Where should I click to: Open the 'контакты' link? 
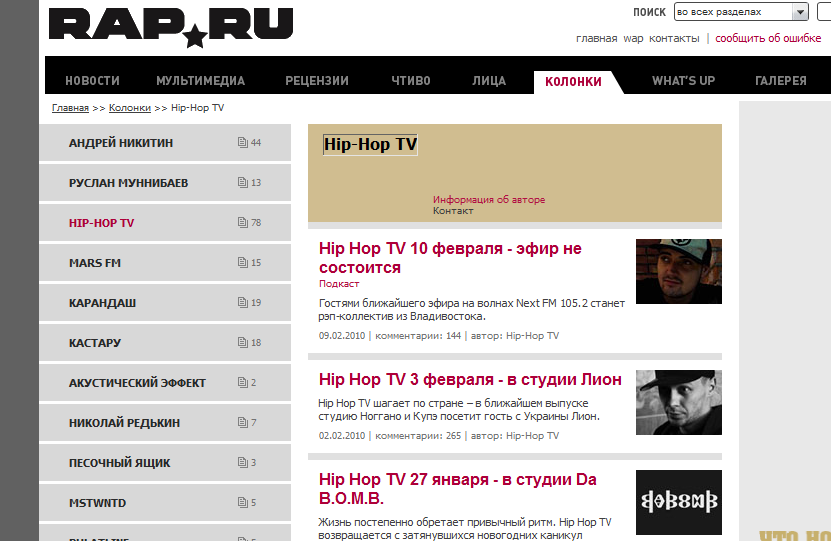[x=674, y=38]
